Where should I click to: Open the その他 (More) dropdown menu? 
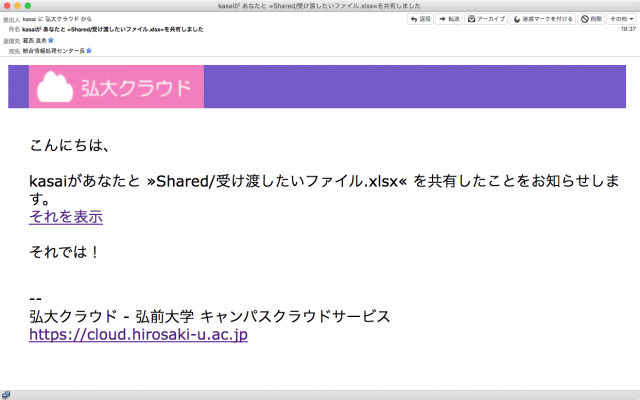coord(622,19)
